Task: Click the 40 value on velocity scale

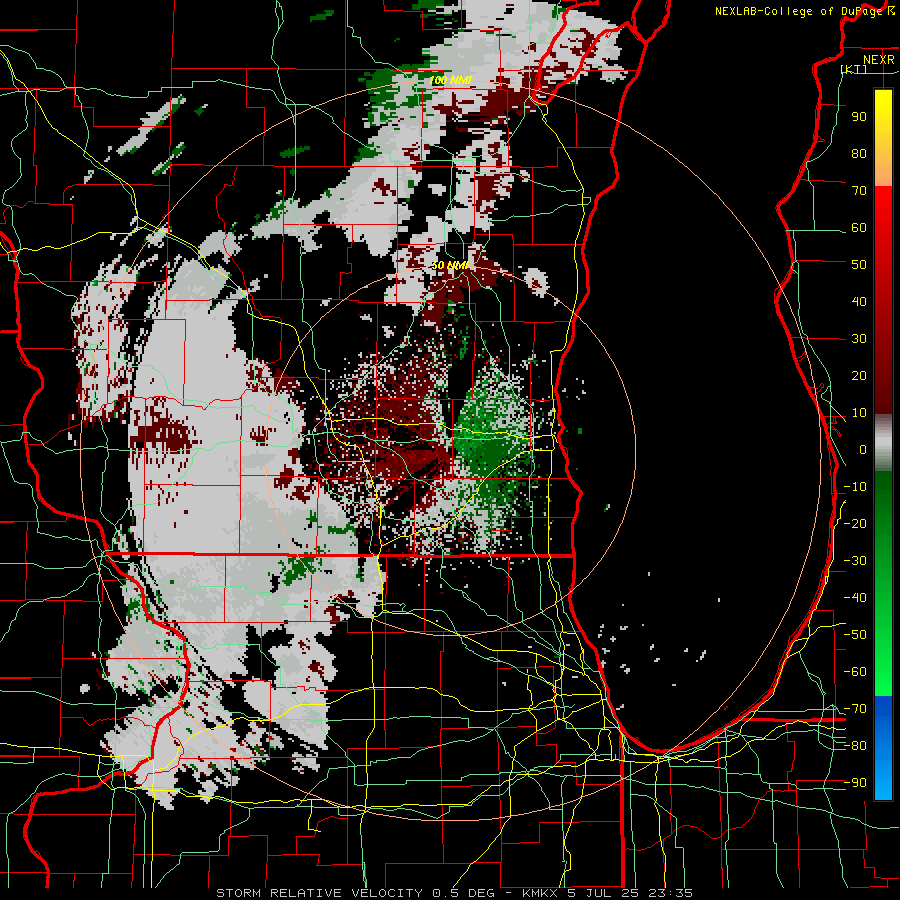Action: coord(859,302)
